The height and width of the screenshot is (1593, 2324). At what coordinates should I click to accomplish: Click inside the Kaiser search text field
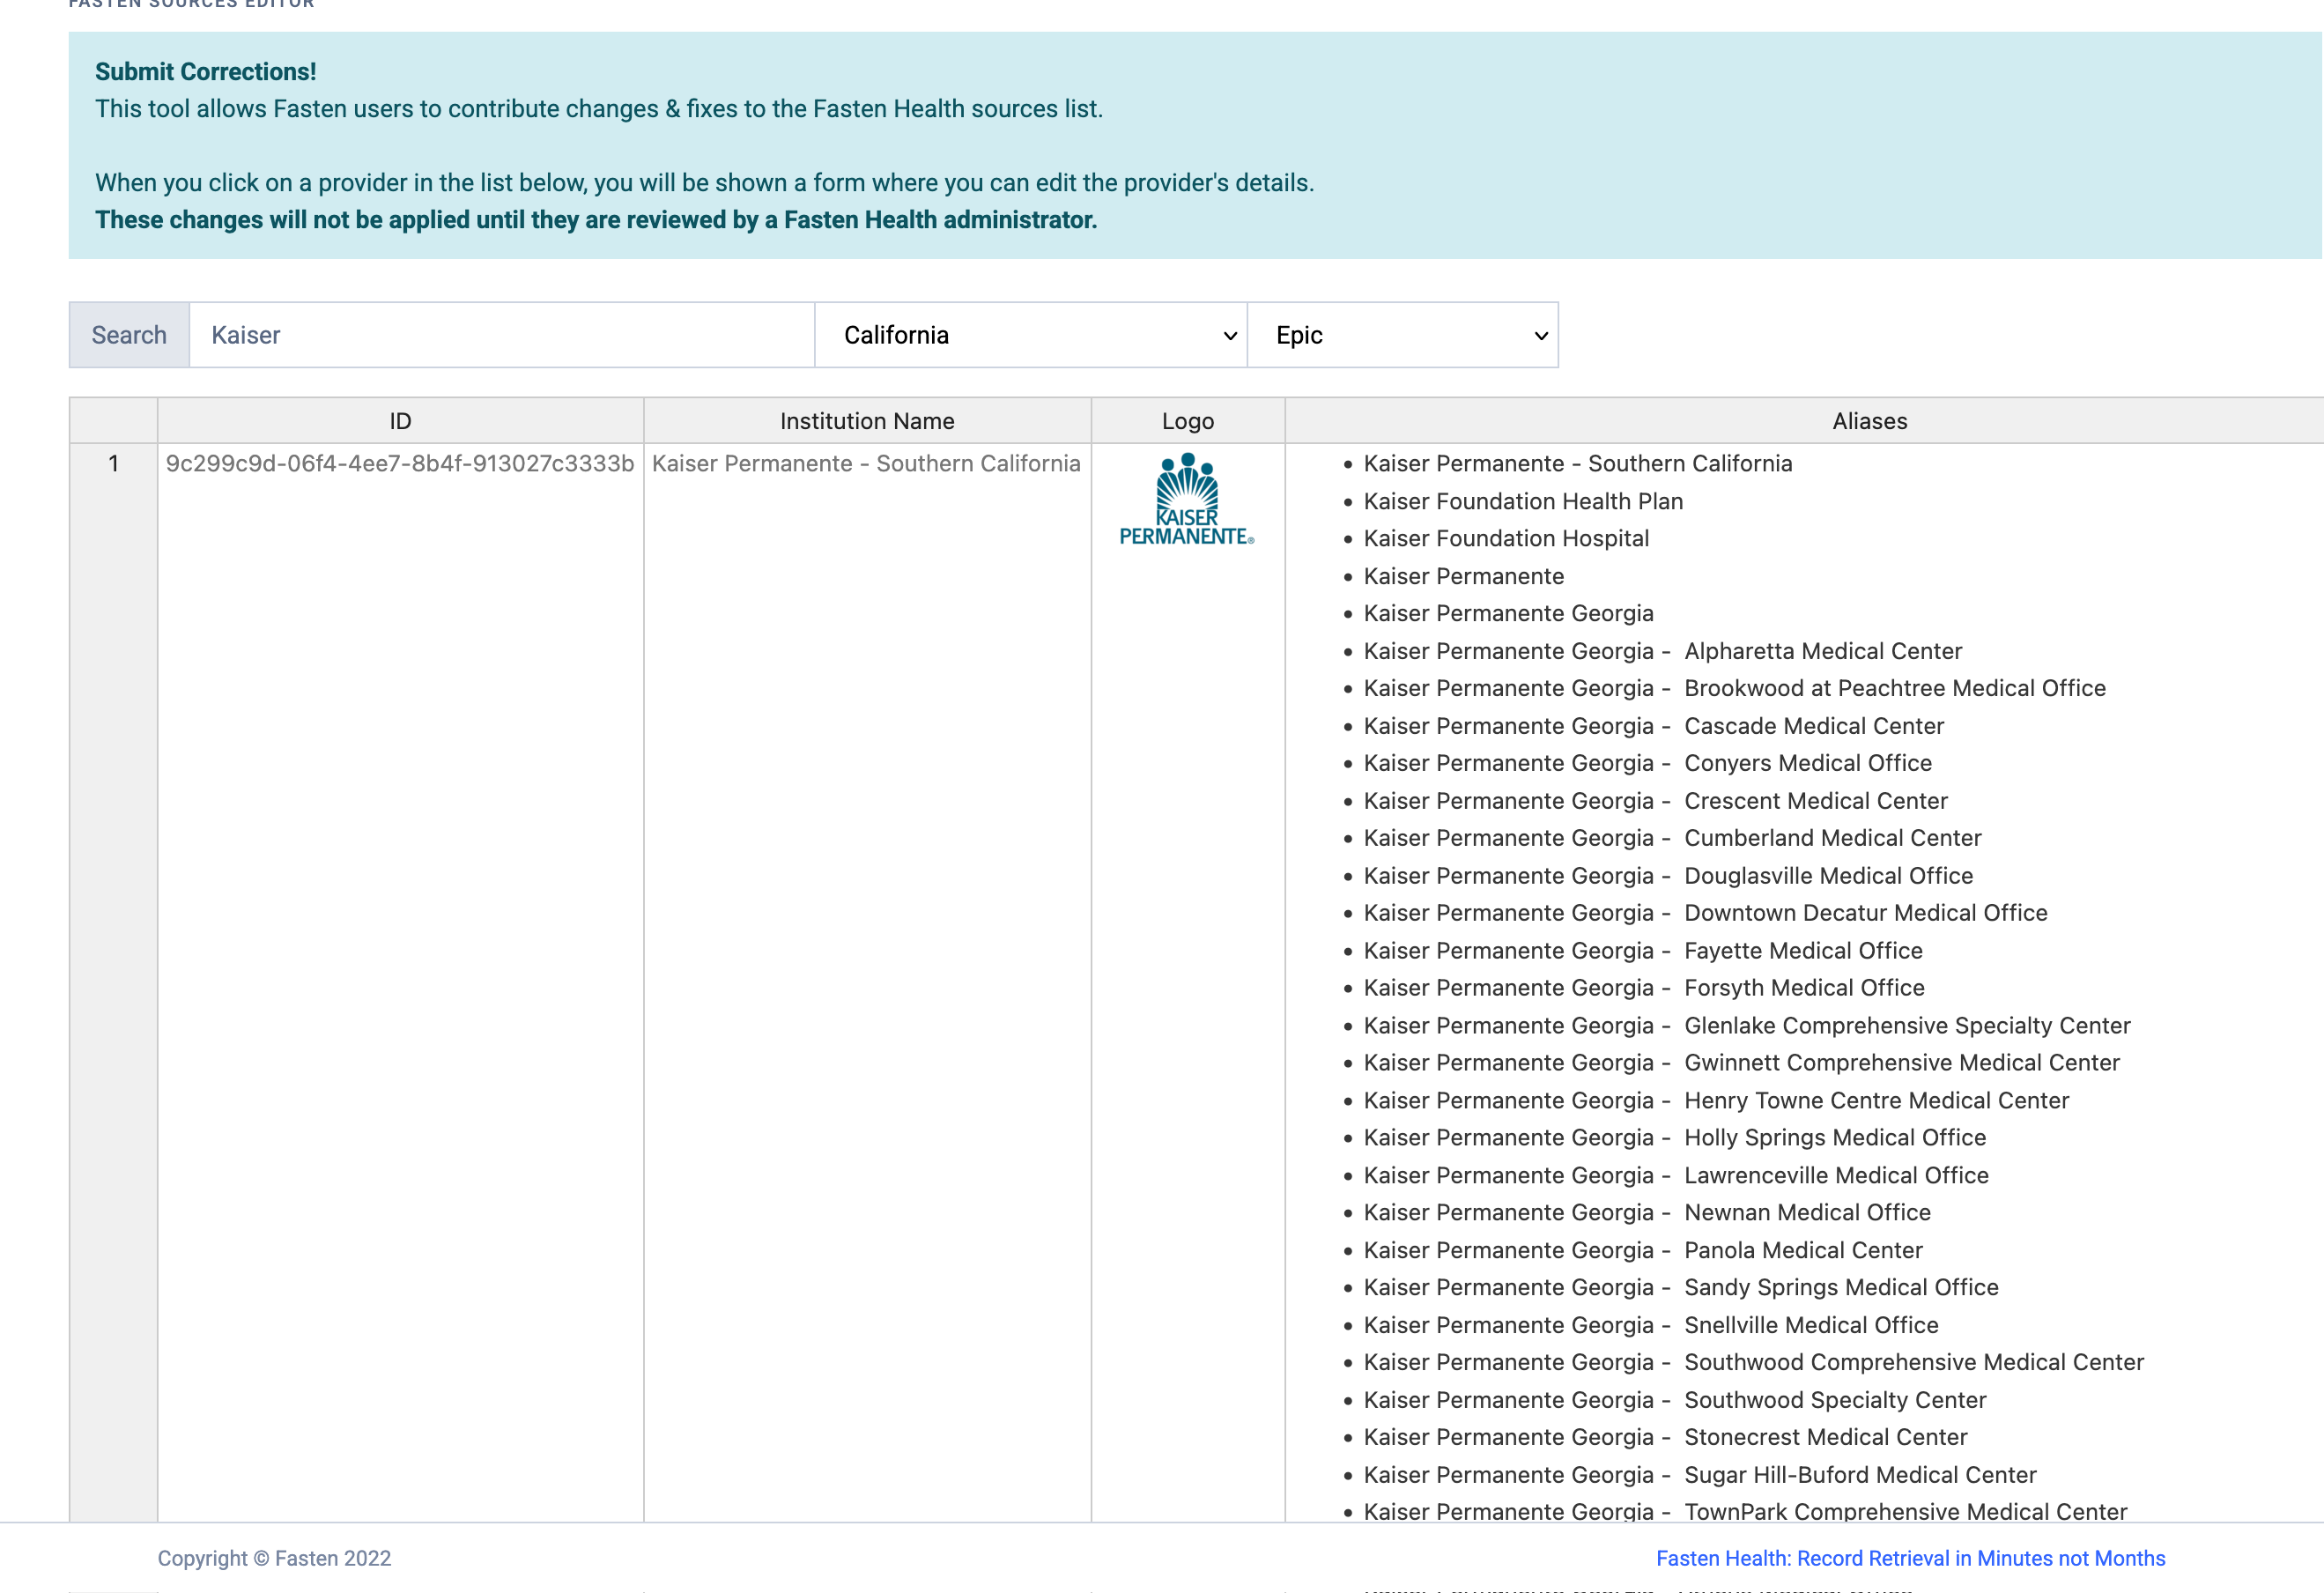click(500, 334)
